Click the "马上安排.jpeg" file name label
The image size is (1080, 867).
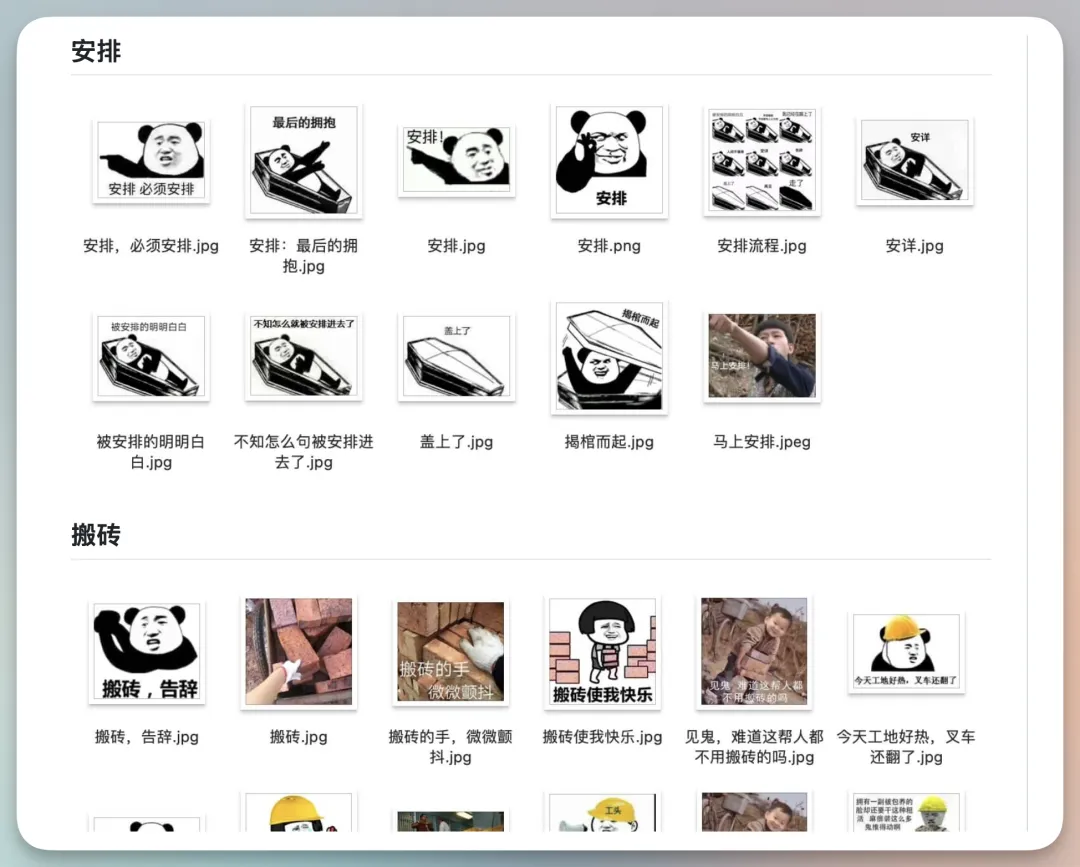pos(762,442)
